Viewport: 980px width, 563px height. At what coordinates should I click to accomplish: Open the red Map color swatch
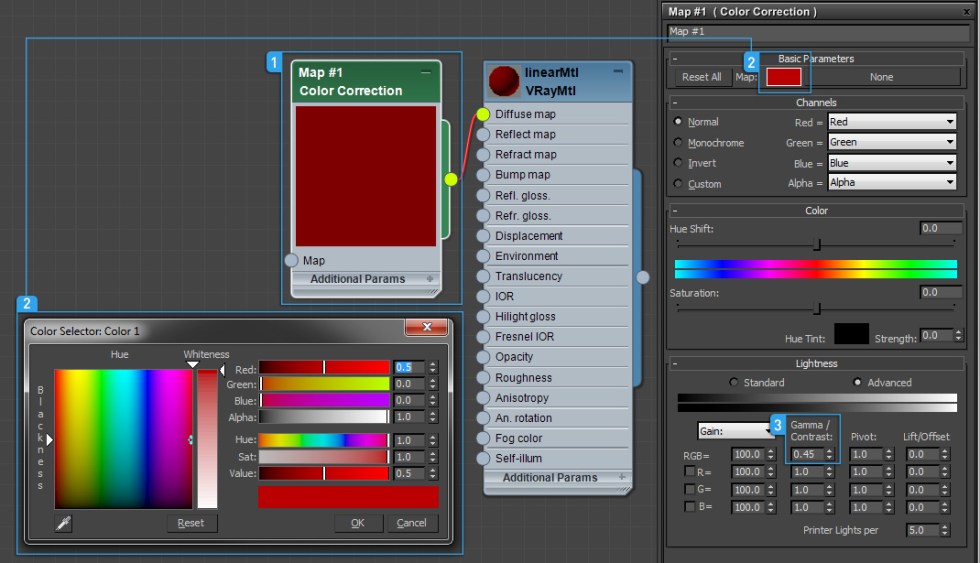tap(784, 77)
